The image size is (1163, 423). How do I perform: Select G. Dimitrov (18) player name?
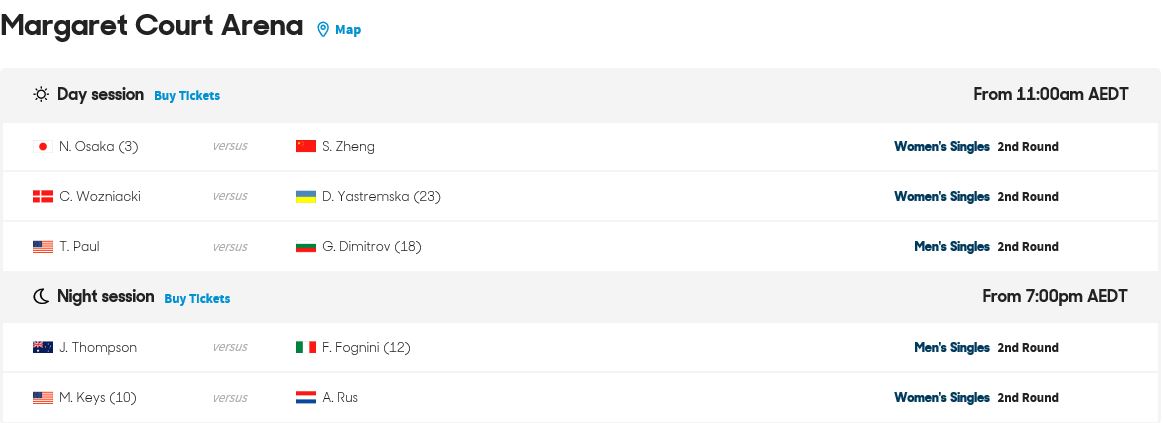pyautogui.click(x=372, y=246)
